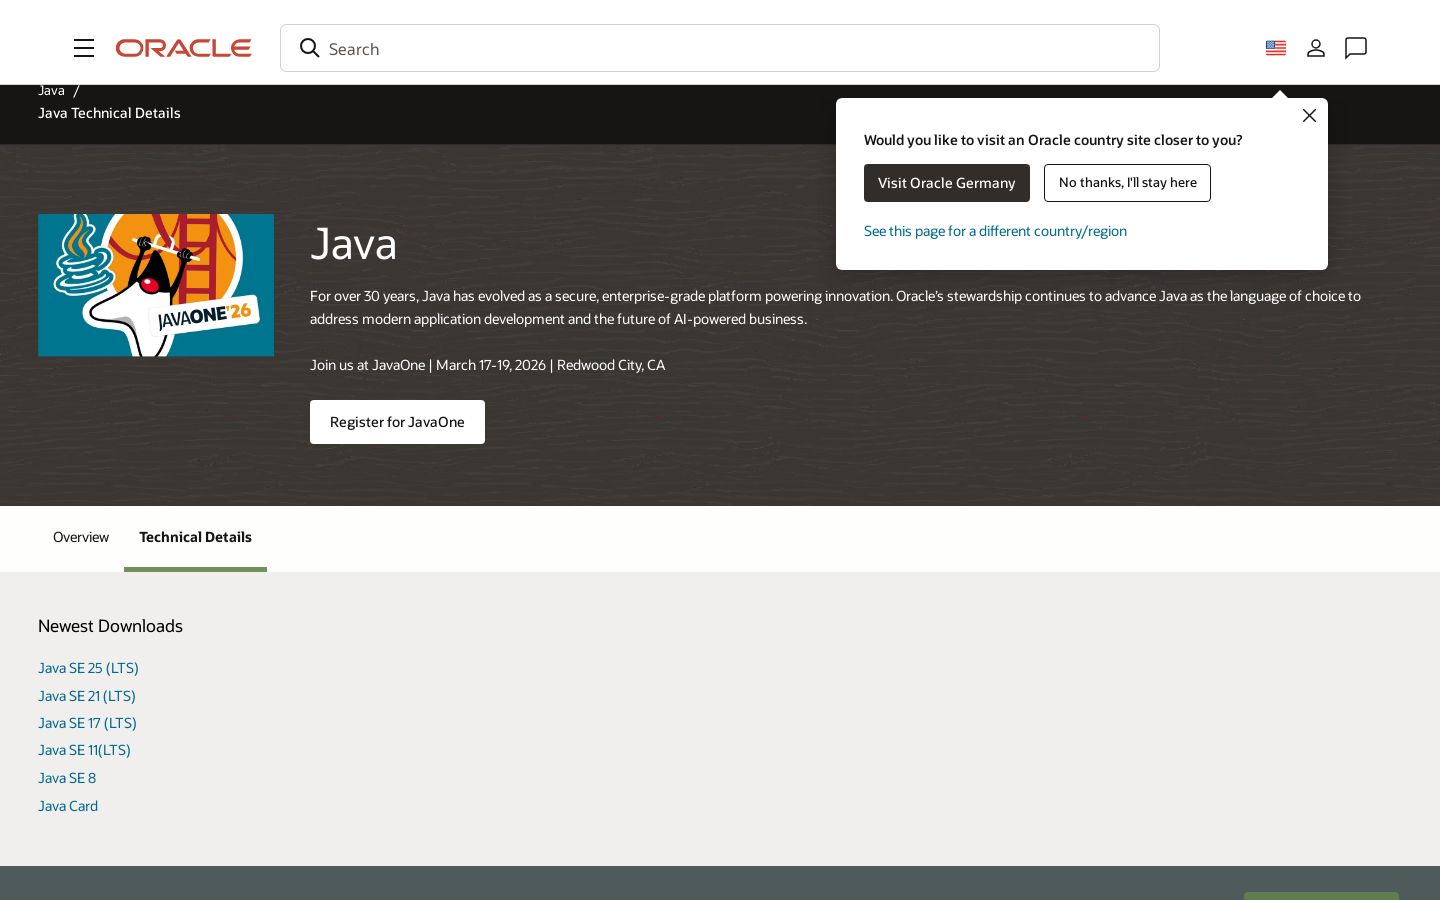Open Java SE 21 (LTS) download link

click(87, 696)
